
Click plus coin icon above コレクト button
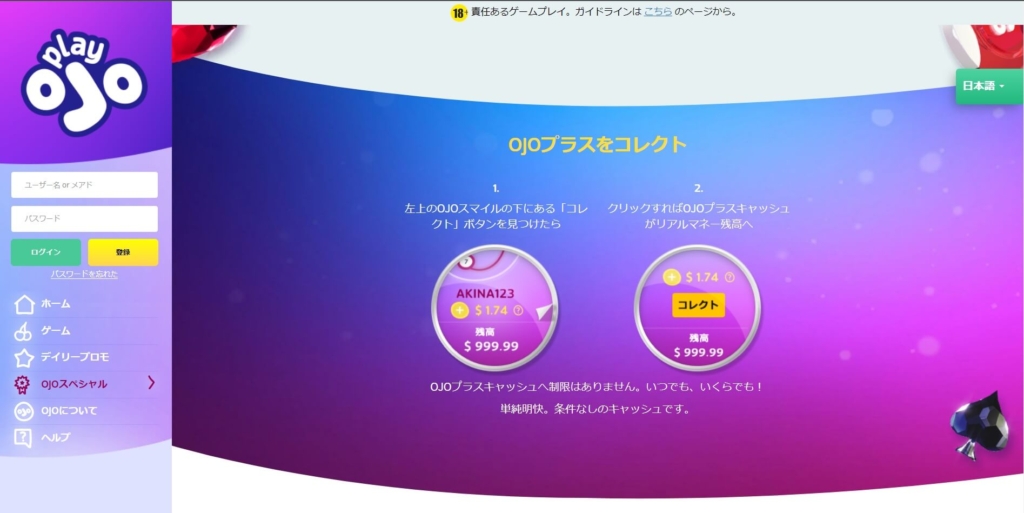[x=671, y=277]
